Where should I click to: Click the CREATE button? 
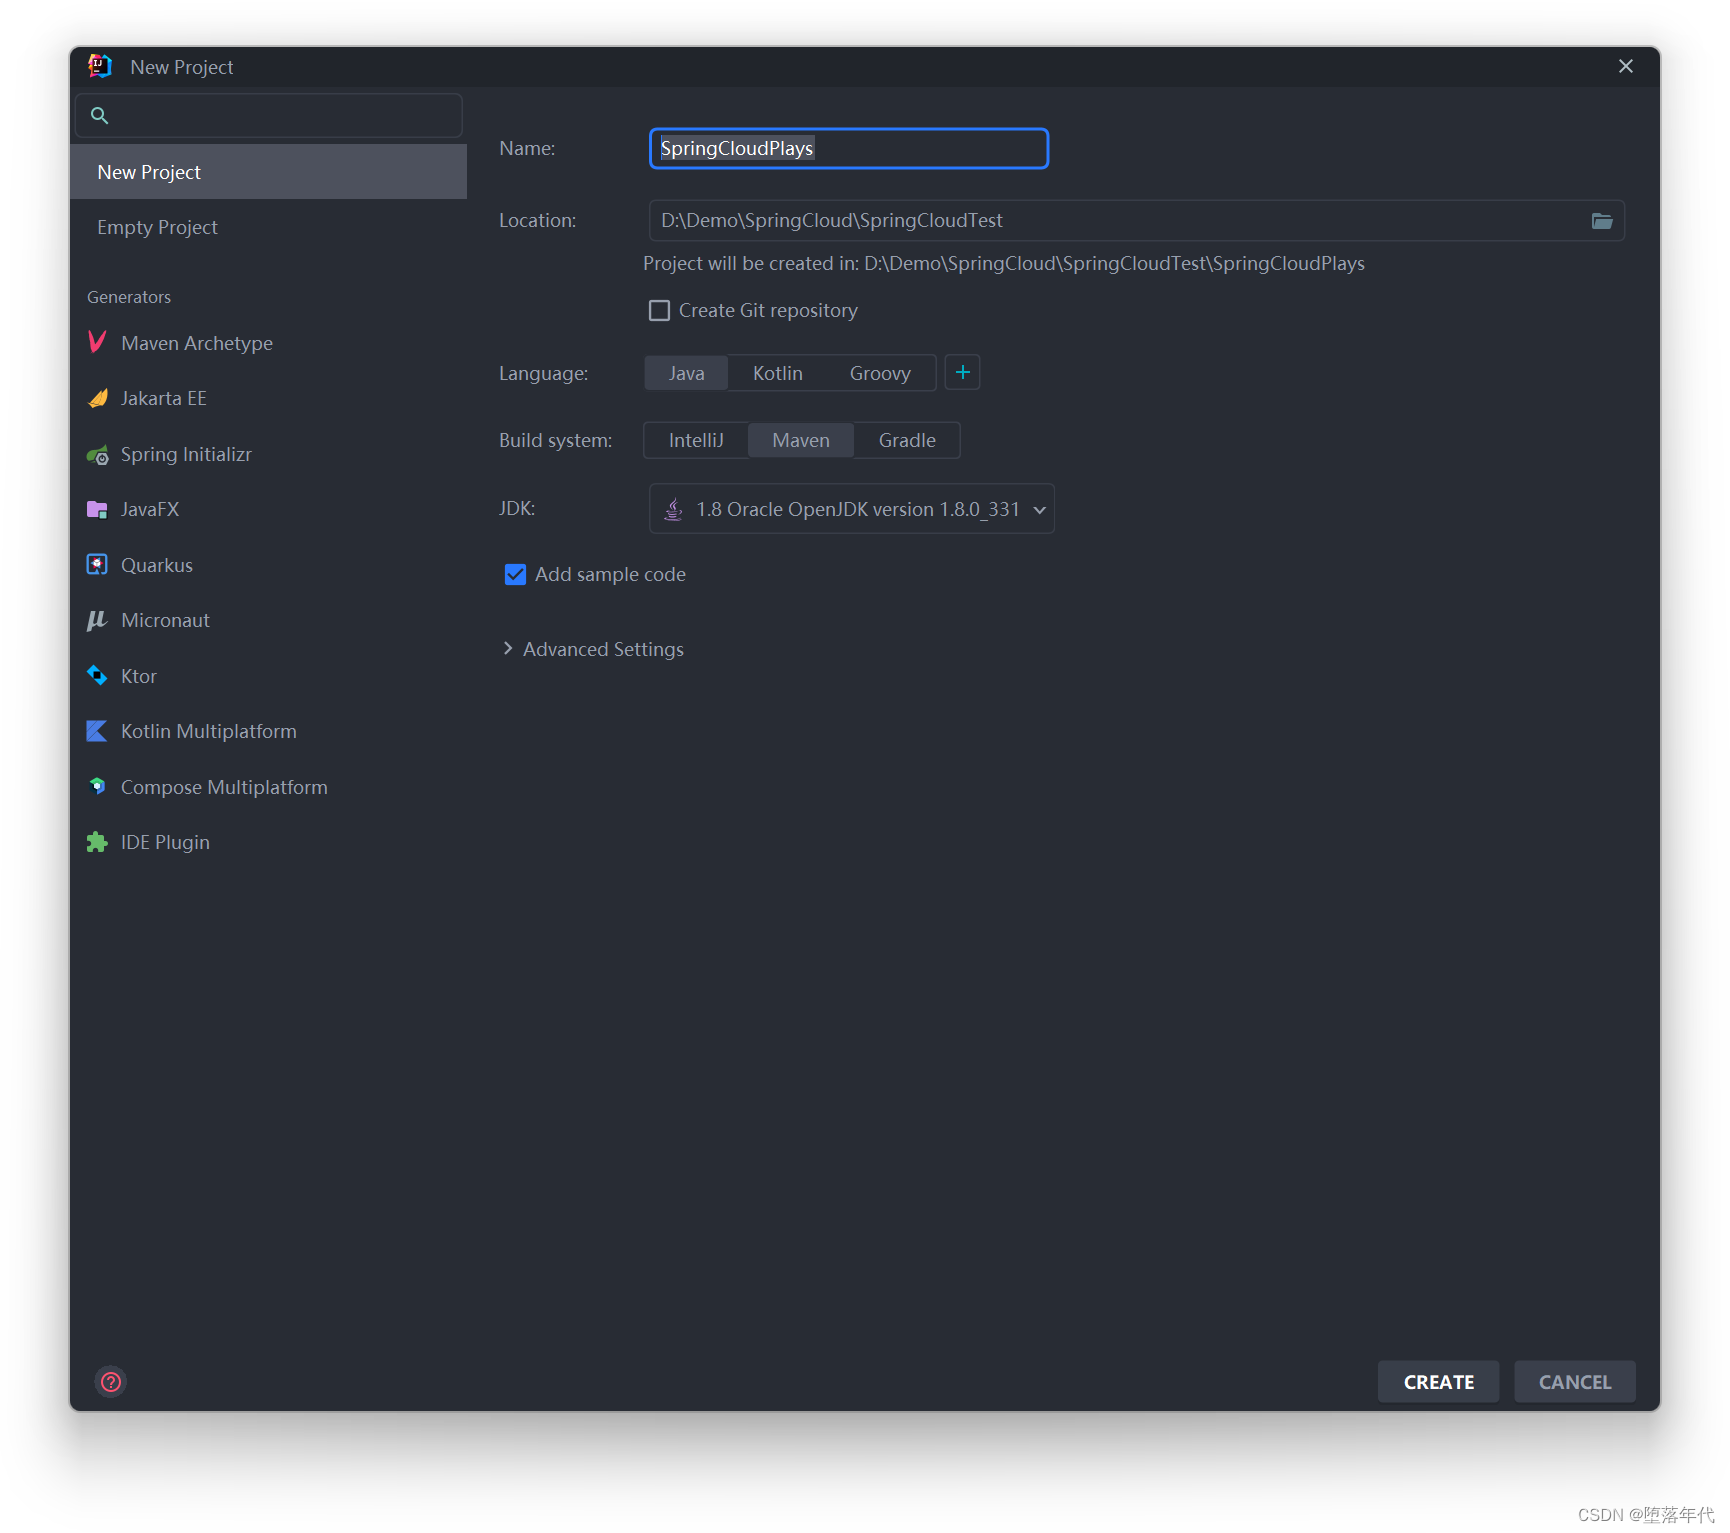point(1438,1381)
